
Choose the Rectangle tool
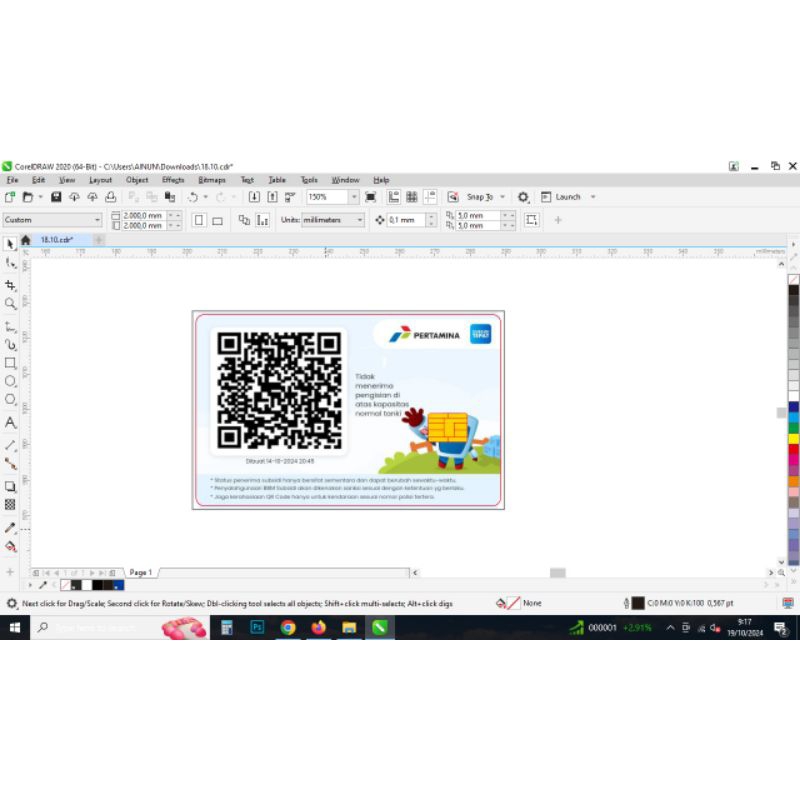10,363
